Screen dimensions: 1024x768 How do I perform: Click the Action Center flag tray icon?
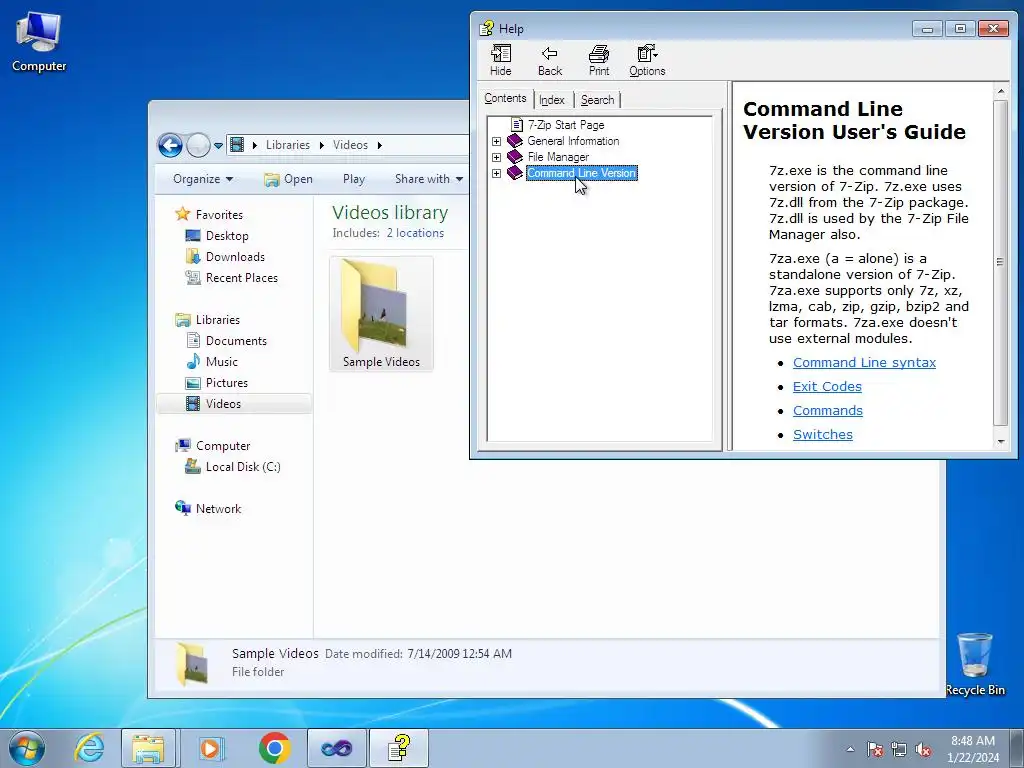click(x=874, y=749)
